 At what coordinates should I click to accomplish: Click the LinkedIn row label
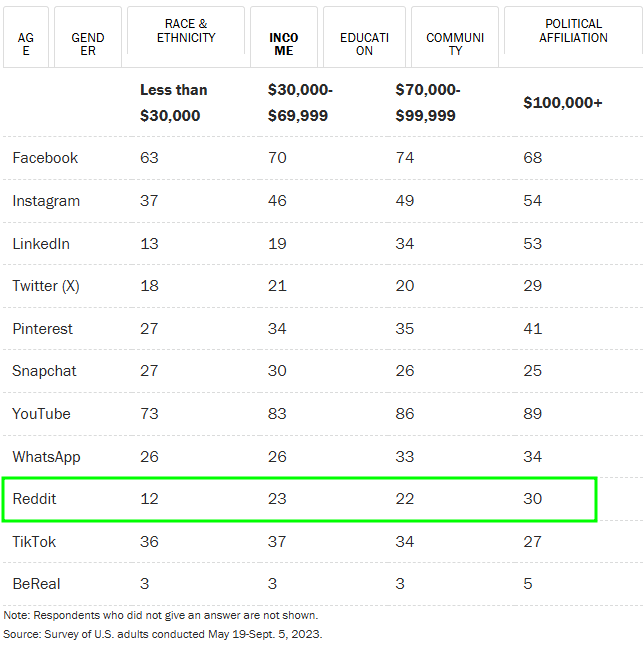[x=41, y=244]
